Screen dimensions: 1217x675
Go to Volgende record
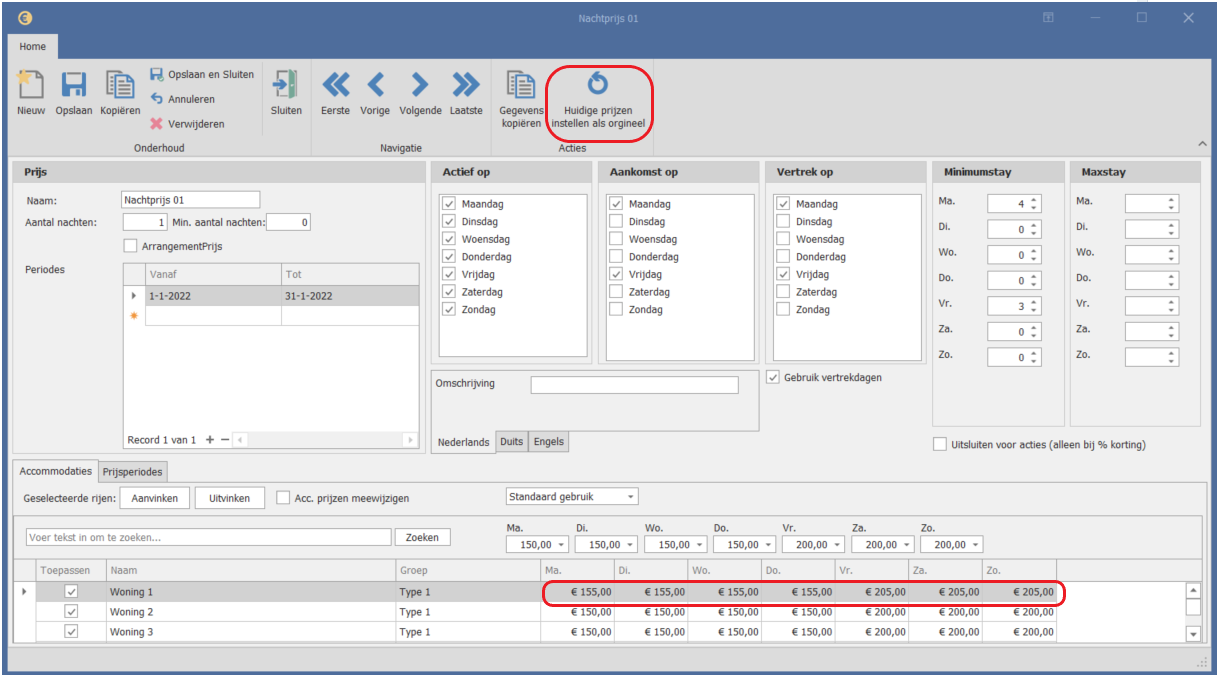420,83
